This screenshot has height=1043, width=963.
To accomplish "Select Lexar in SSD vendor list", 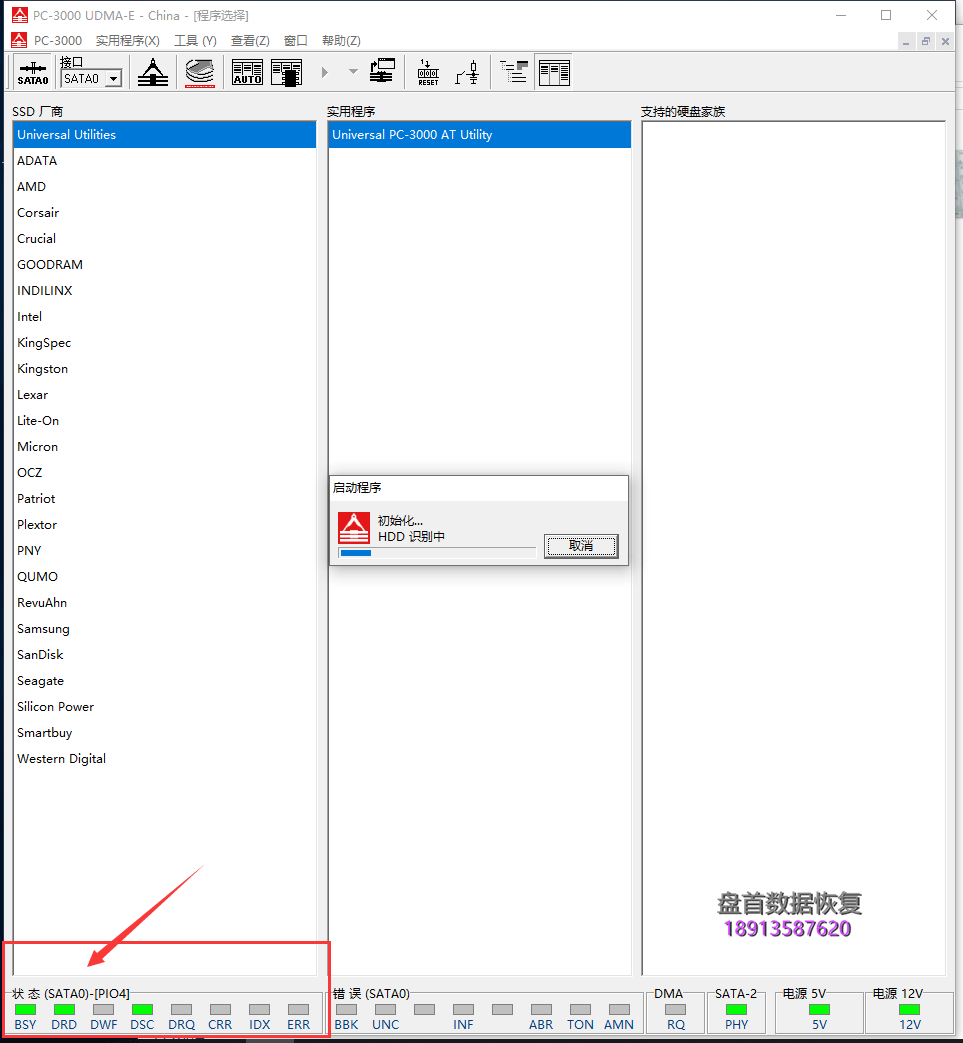I will pos(164,394).
